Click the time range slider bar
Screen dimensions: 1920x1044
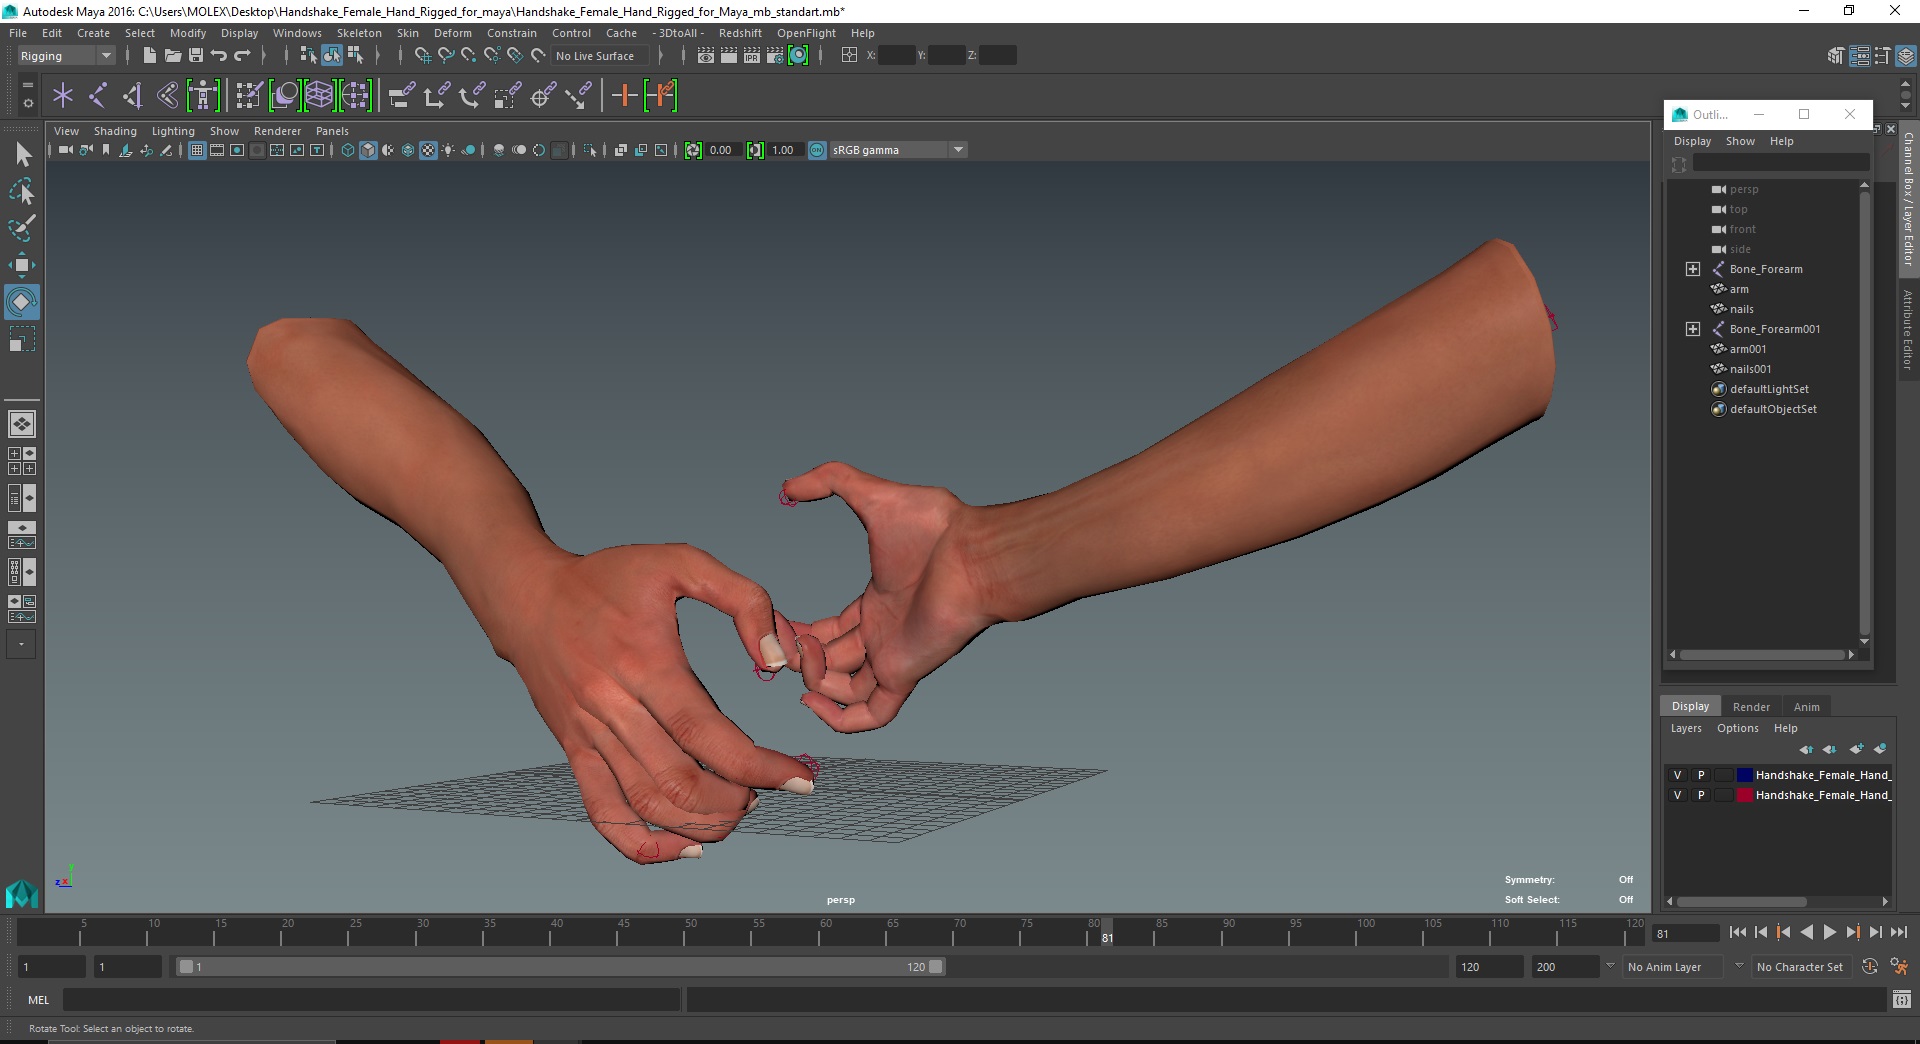pos(559,967)
